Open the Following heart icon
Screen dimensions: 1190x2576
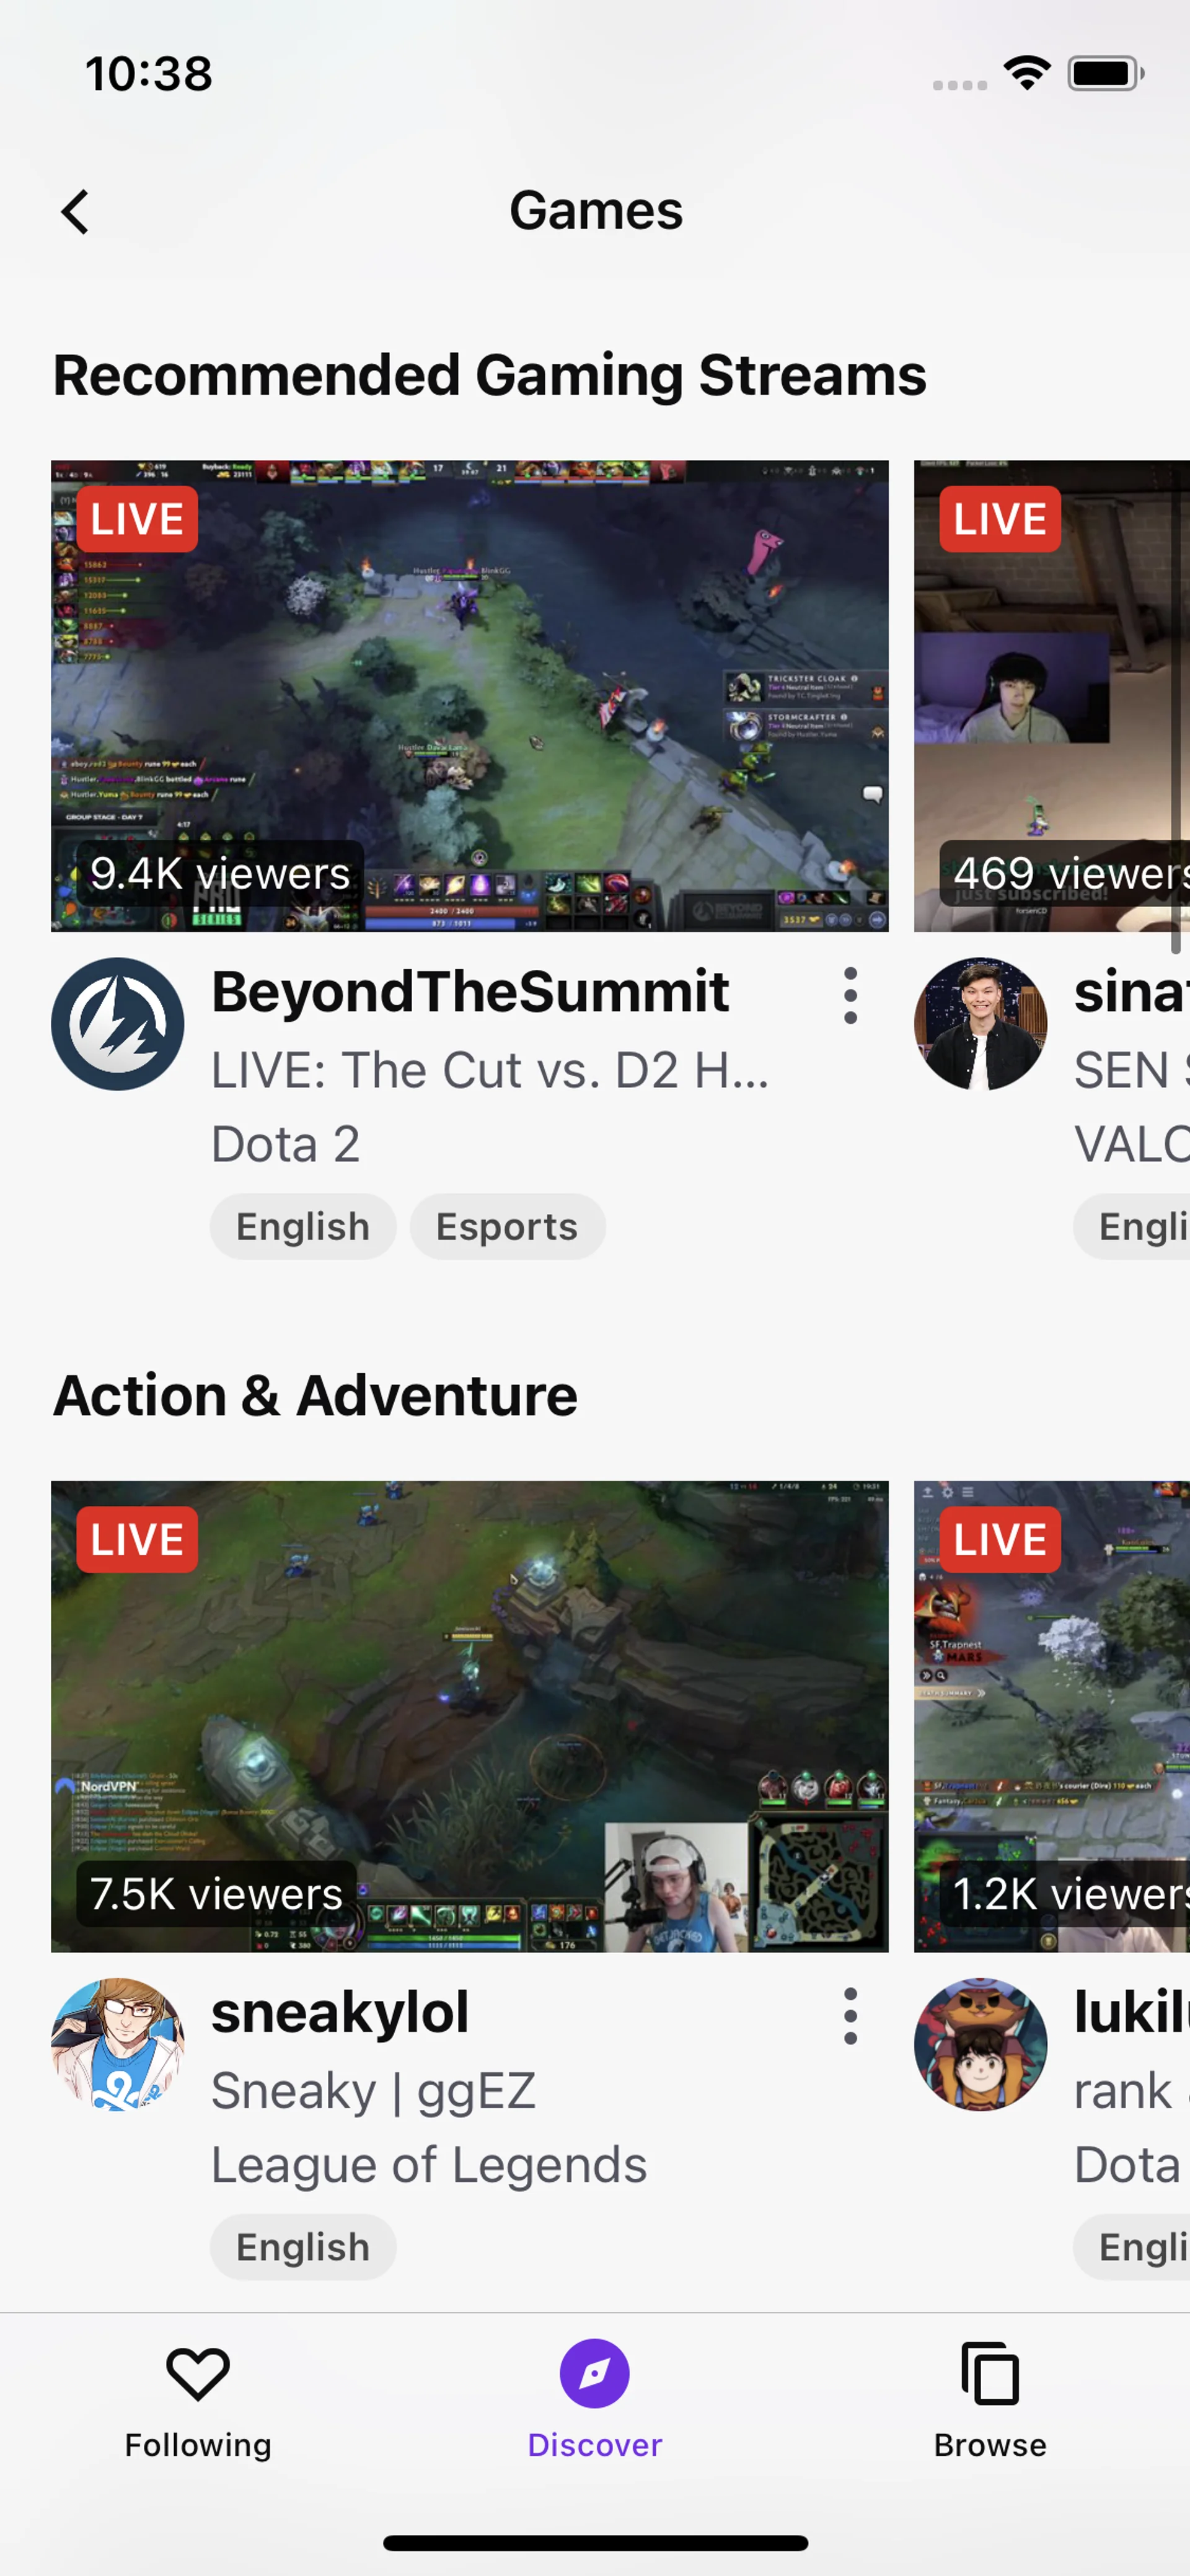(198, 2374)
